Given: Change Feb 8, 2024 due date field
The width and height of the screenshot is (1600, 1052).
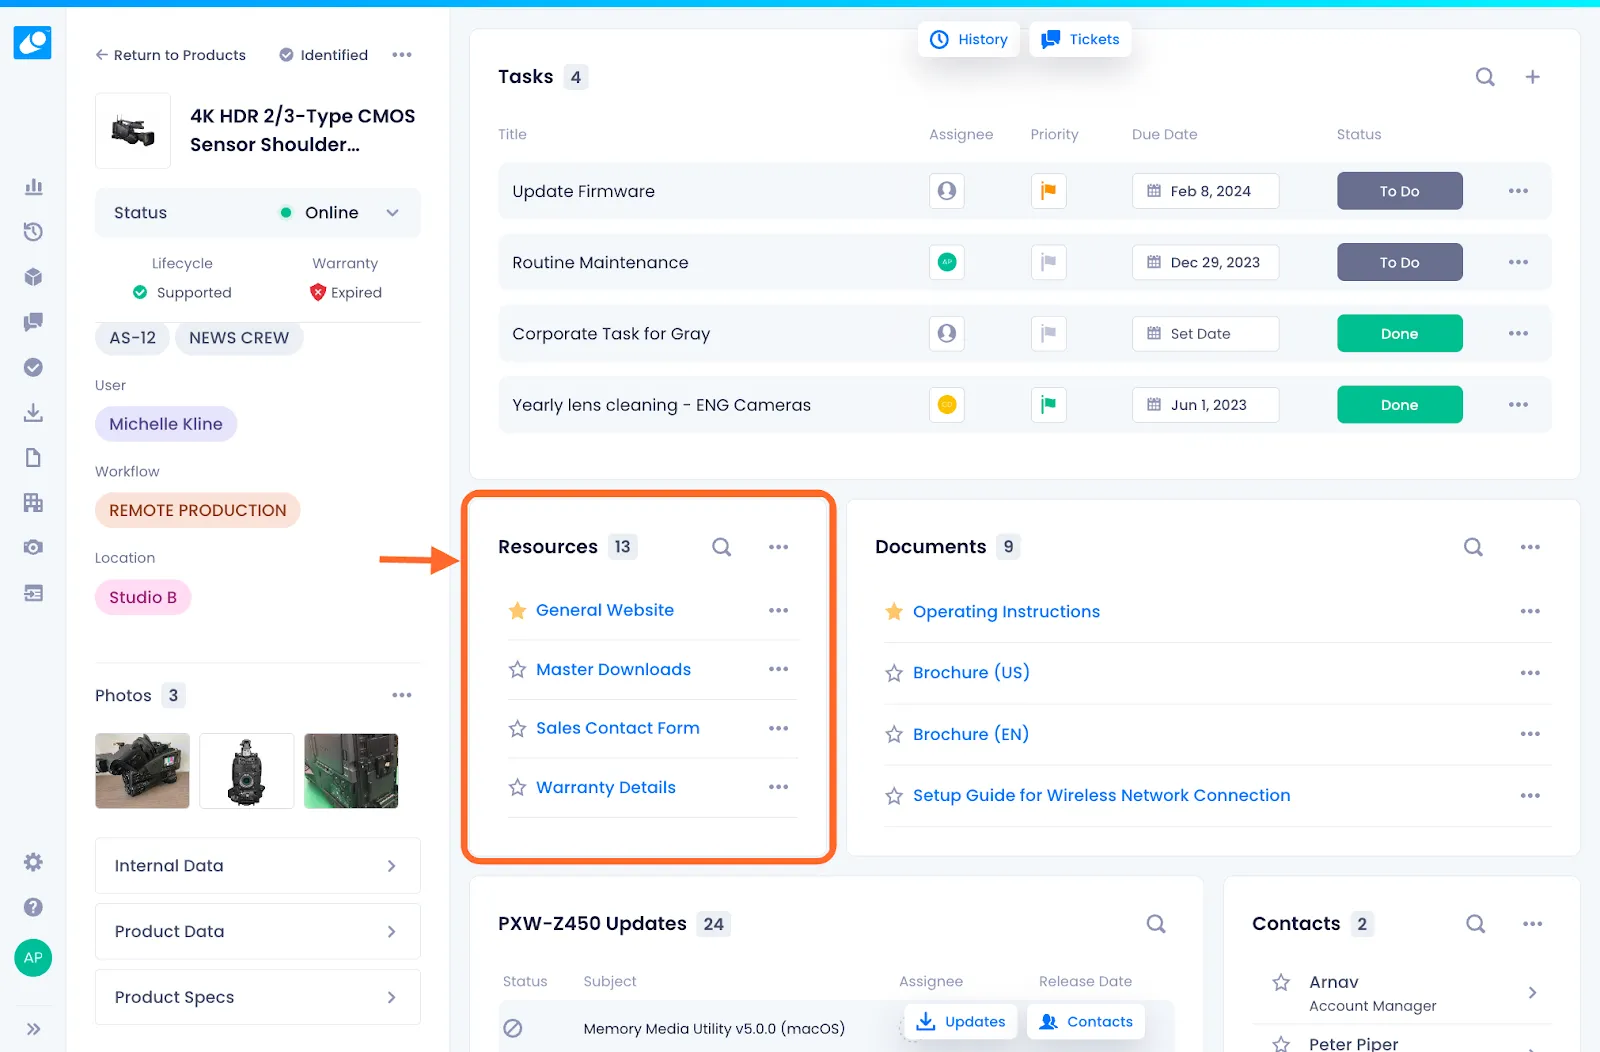Looking at the screenshot, I should [x=1205, y=191].
